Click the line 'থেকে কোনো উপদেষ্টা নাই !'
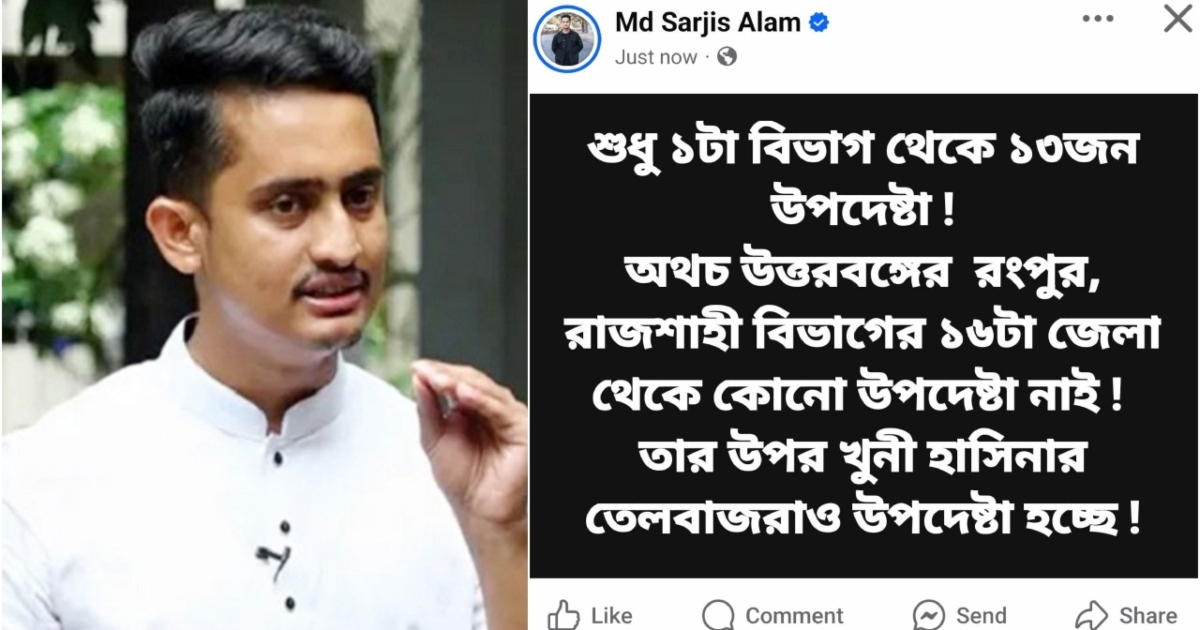Image resolution: width=1200 pixels, height=630 pixels. pyautogui.click(x=864, y=396)
